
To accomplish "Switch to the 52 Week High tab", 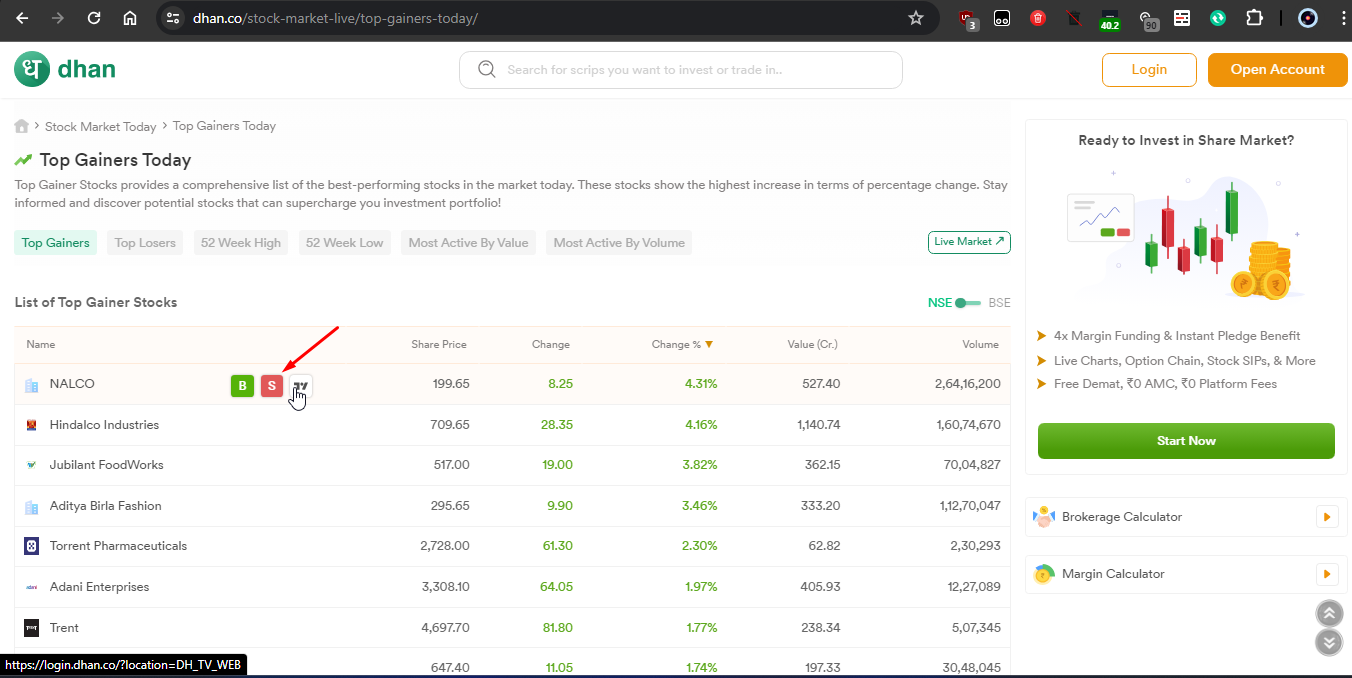I will (x=241, y=243).
